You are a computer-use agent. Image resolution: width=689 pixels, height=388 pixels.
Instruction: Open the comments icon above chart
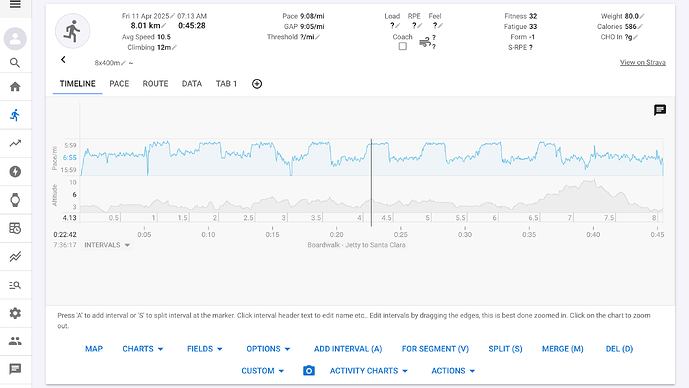tap(660, 110)
